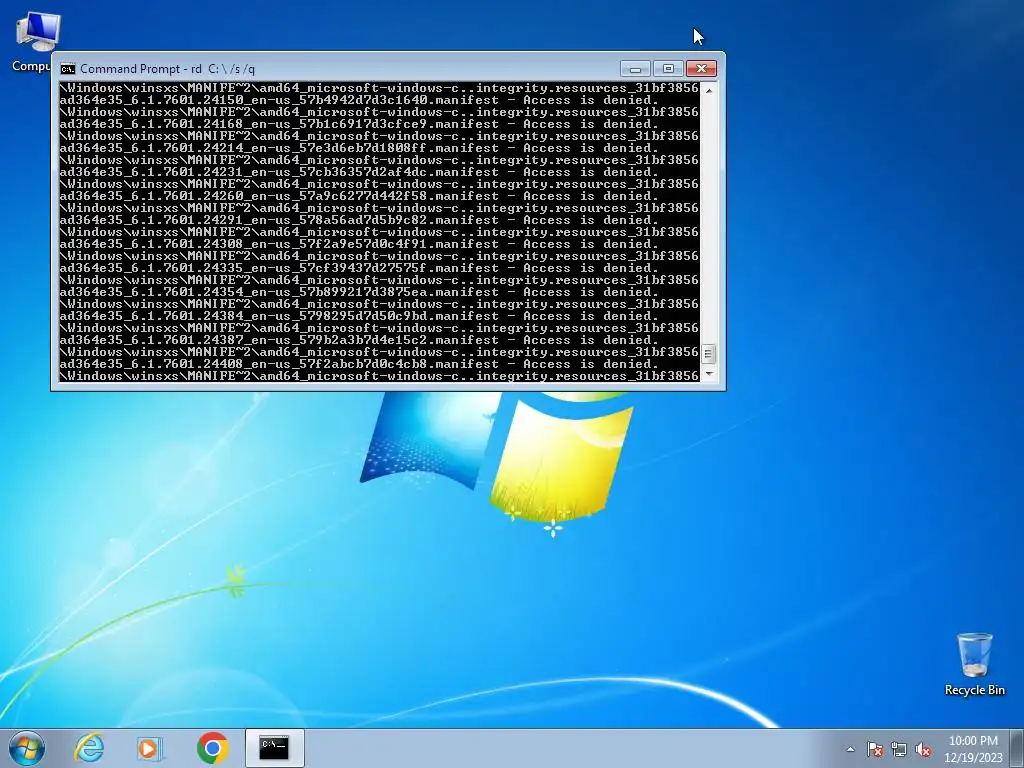Image resolution: width=1024 pixels, height=768 pixels.
Task: Click the line containing 57e3d6eb7d1808ff.manifest
Action: (x=359, y=148)
